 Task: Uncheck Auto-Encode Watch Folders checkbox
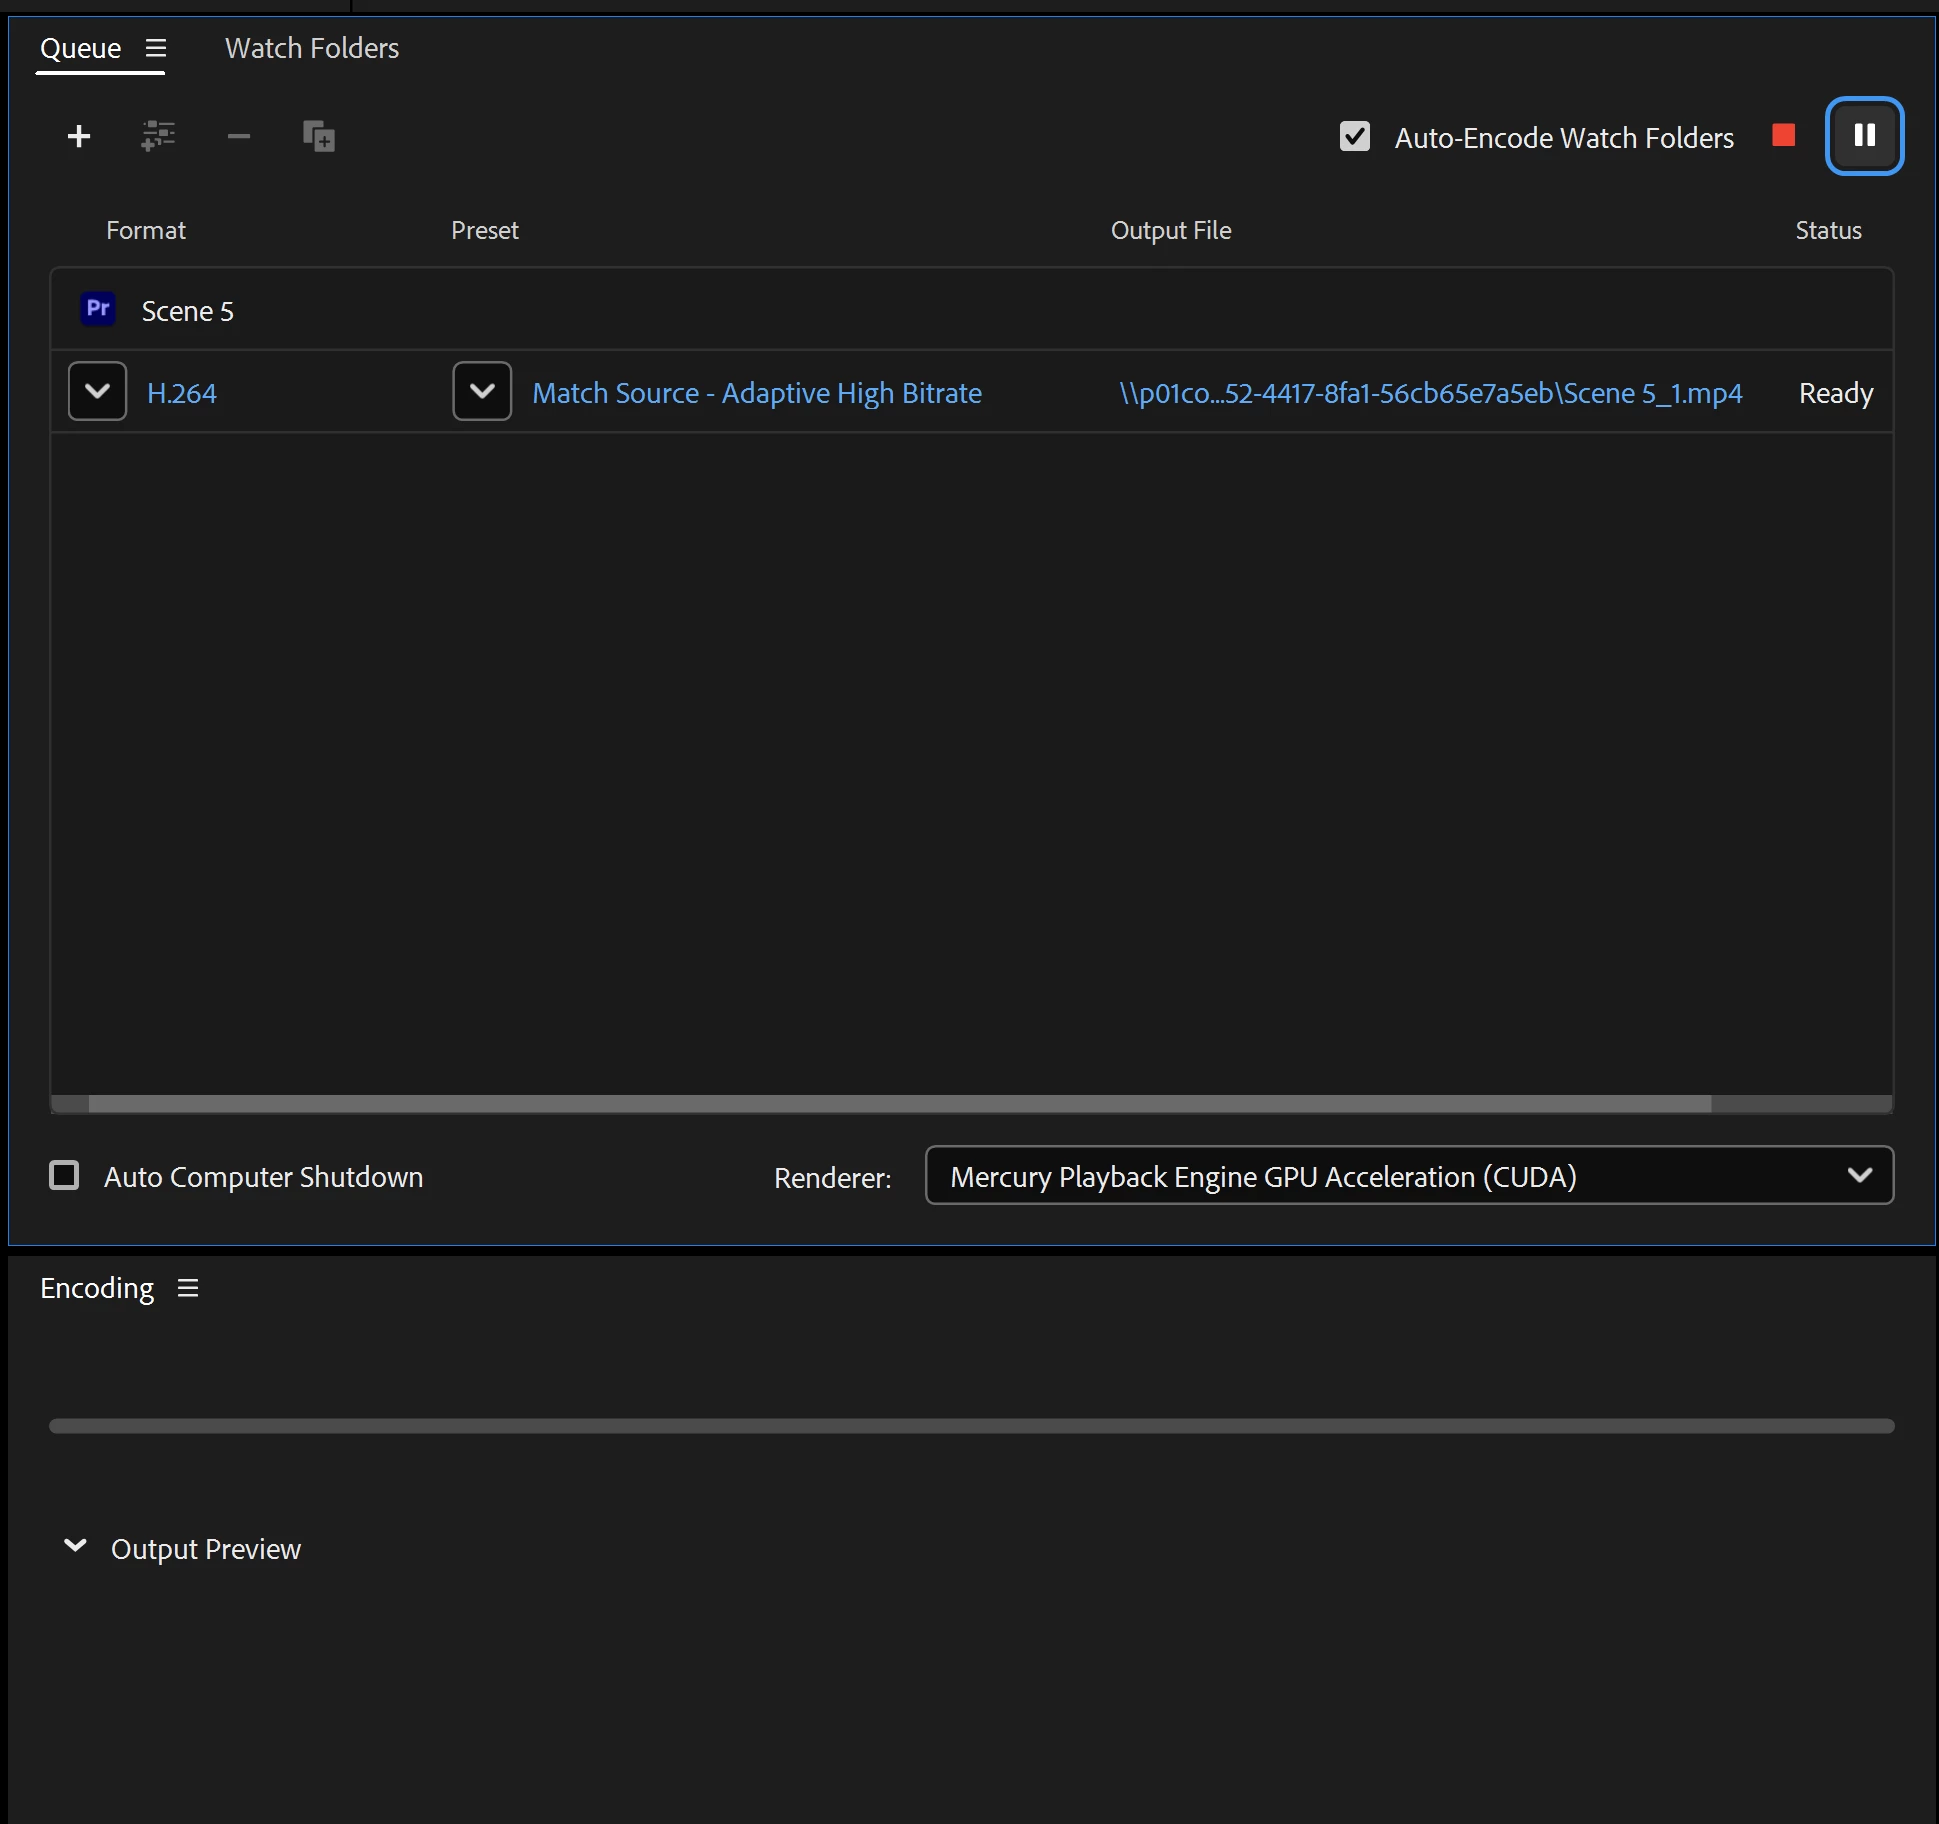point(1354,136)
